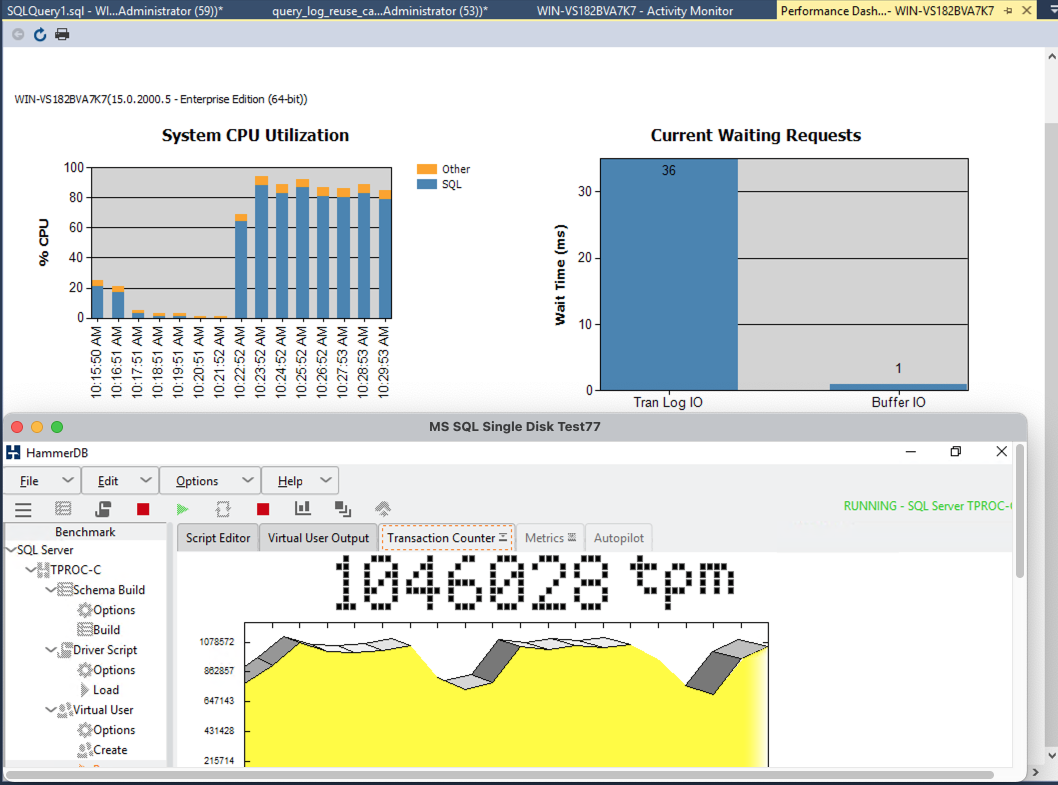Click the red stop icon left of the Metrics chart icon
The width and height of the screenshot is (1058, 785).
click(263, 509)
